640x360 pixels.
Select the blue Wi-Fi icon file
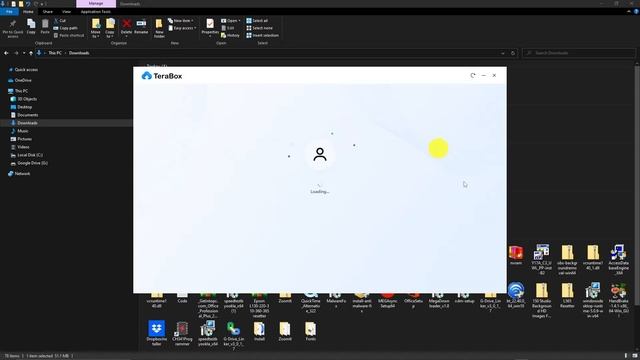pyautogui.click(x=516, y=295)
